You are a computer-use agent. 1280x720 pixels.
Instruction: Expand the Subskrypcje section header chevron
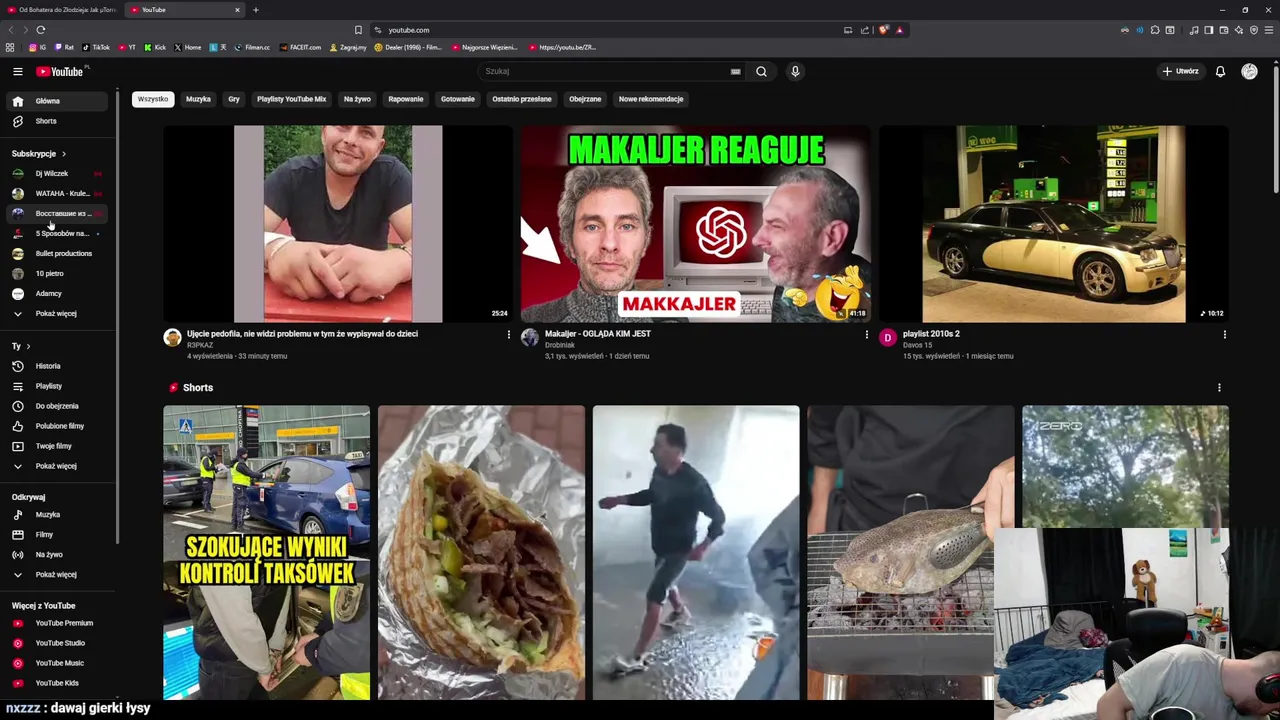coord(63,154)
